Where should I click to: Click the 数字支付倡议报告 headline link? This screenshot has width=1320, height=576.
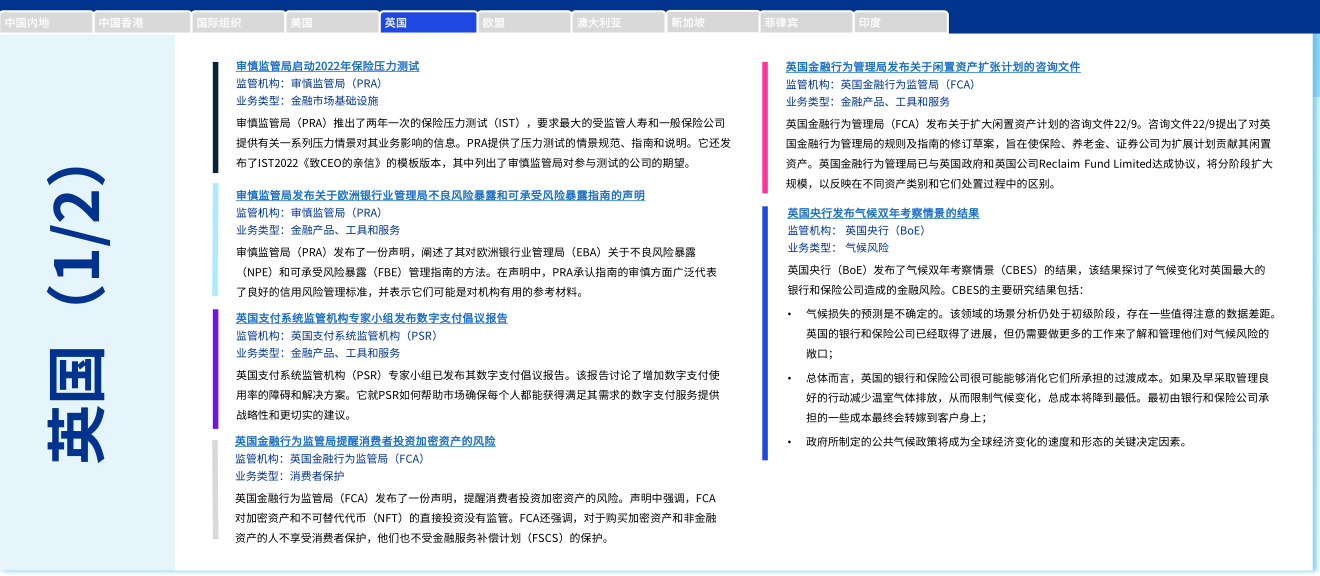pos(371,318)
